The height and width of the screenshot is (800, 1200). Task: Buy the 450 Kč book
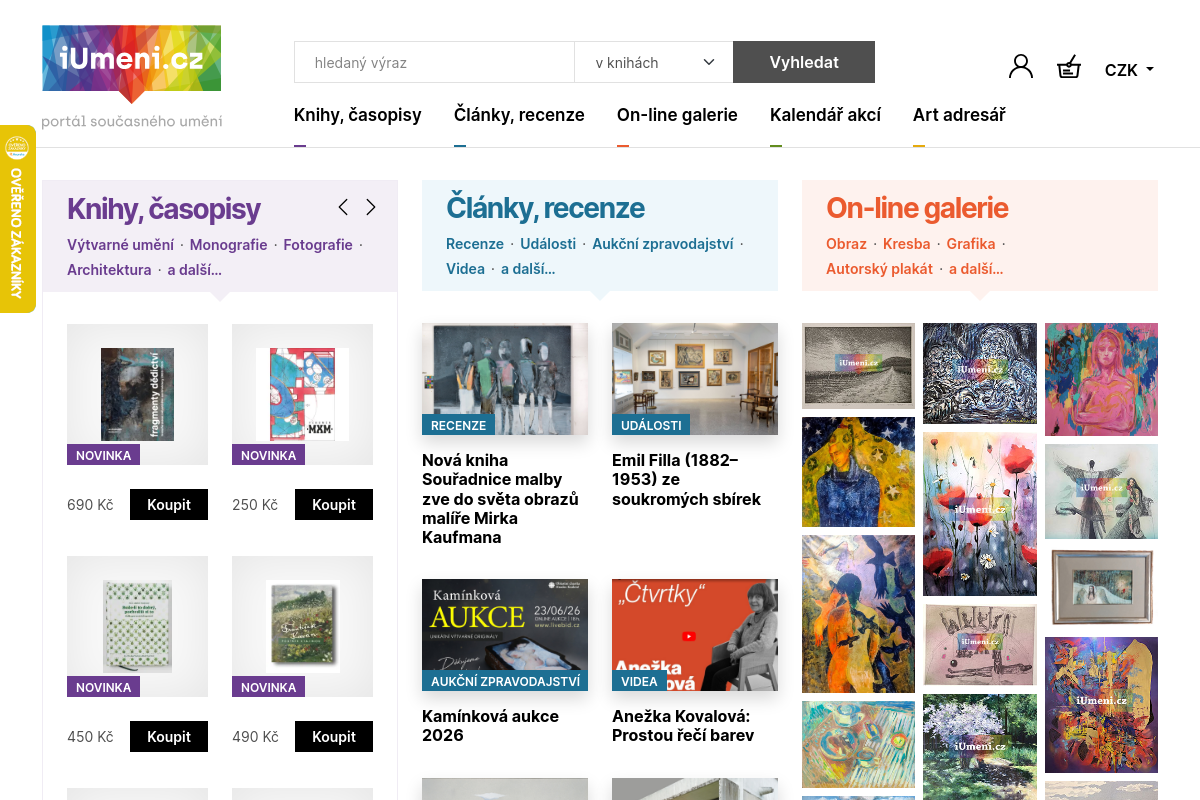tap(169, 737)
